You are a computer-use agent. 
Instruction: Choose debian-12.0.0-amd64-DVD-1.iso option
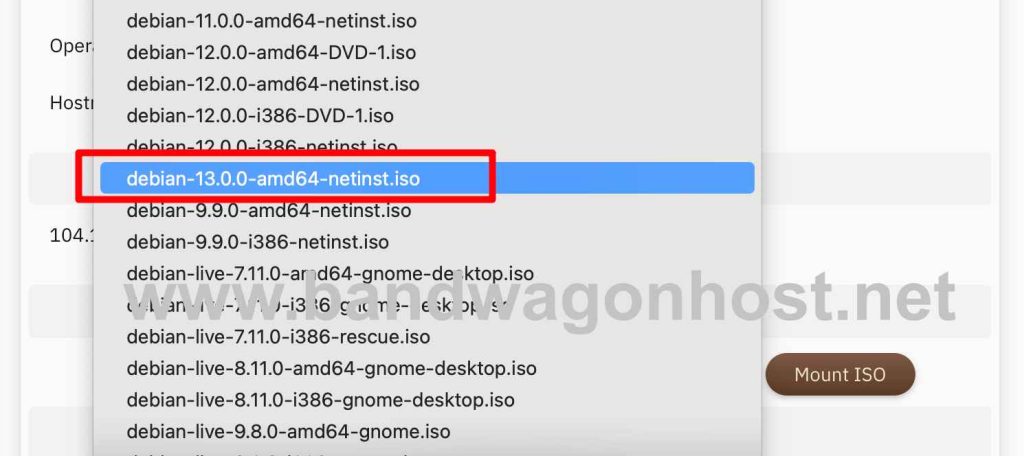[427, 52]
